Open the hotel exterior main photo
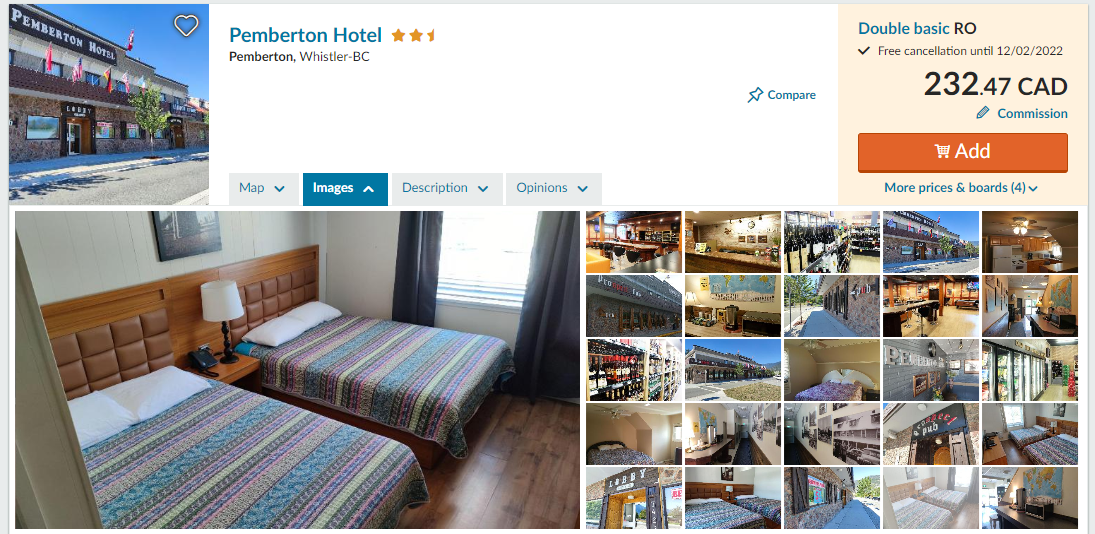The image size is (1095, 534). pyautogui.click(x=109, y=104)
